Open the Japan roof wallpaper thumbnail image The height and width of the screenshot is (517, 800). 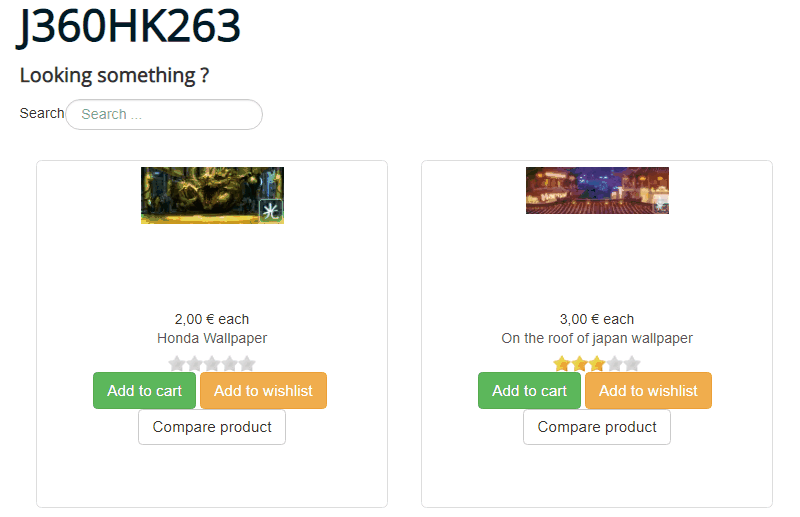pyautogui.click(x=597, y=190)
